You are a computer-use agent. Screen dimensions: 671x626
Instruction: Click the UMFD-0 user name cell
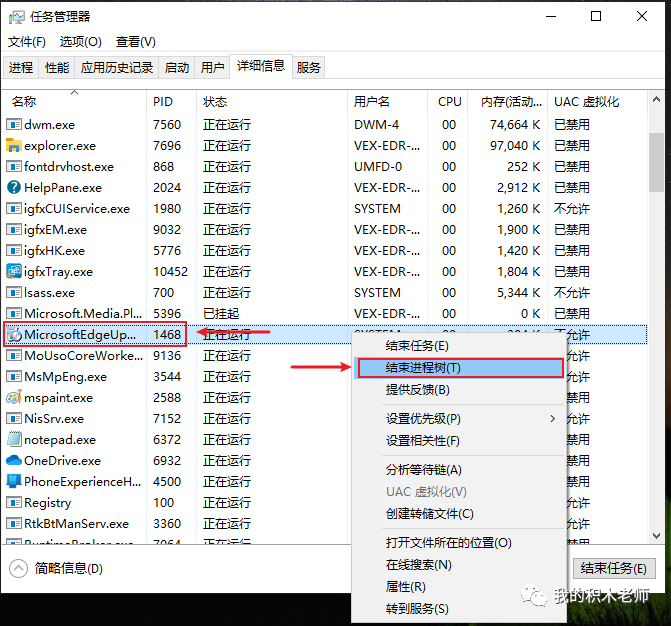378,166
